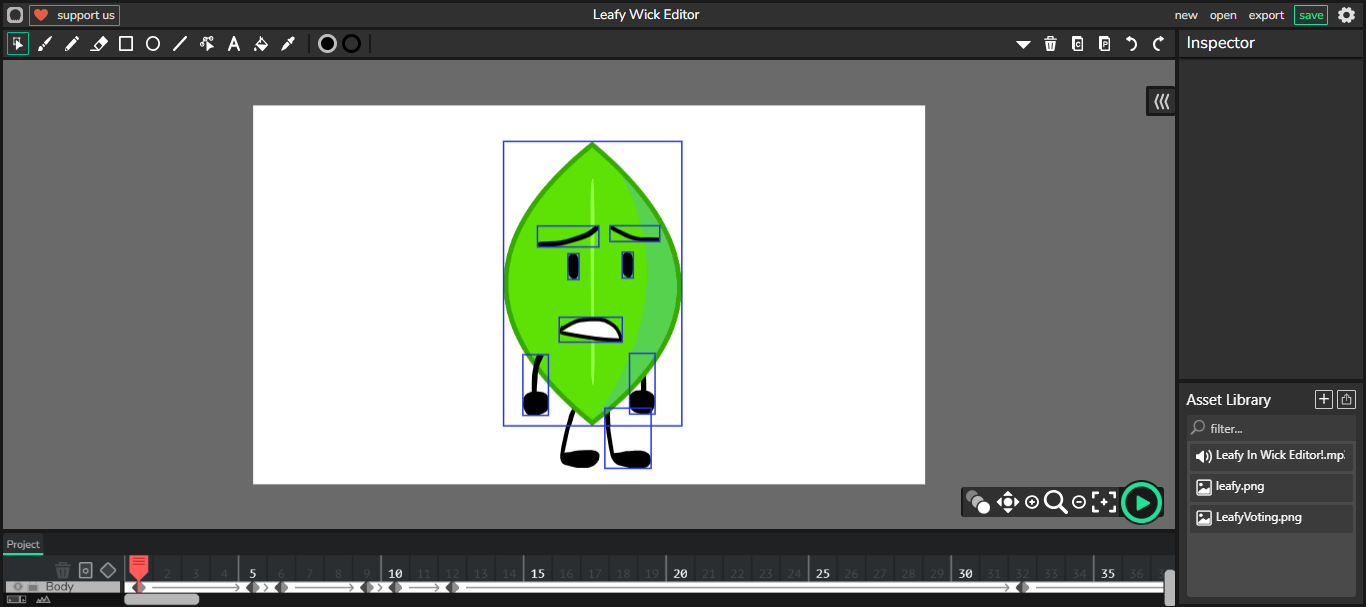
Task: Redo the last action
Action: (x=1158, y=44)
